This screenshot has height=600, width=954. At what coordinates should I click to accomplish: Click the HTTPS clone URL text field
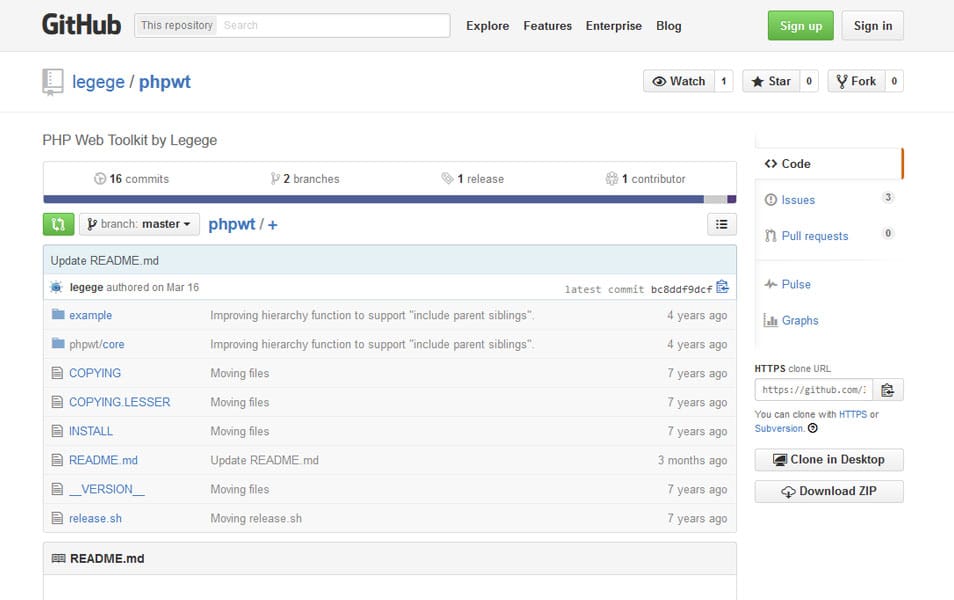(814, 389)
